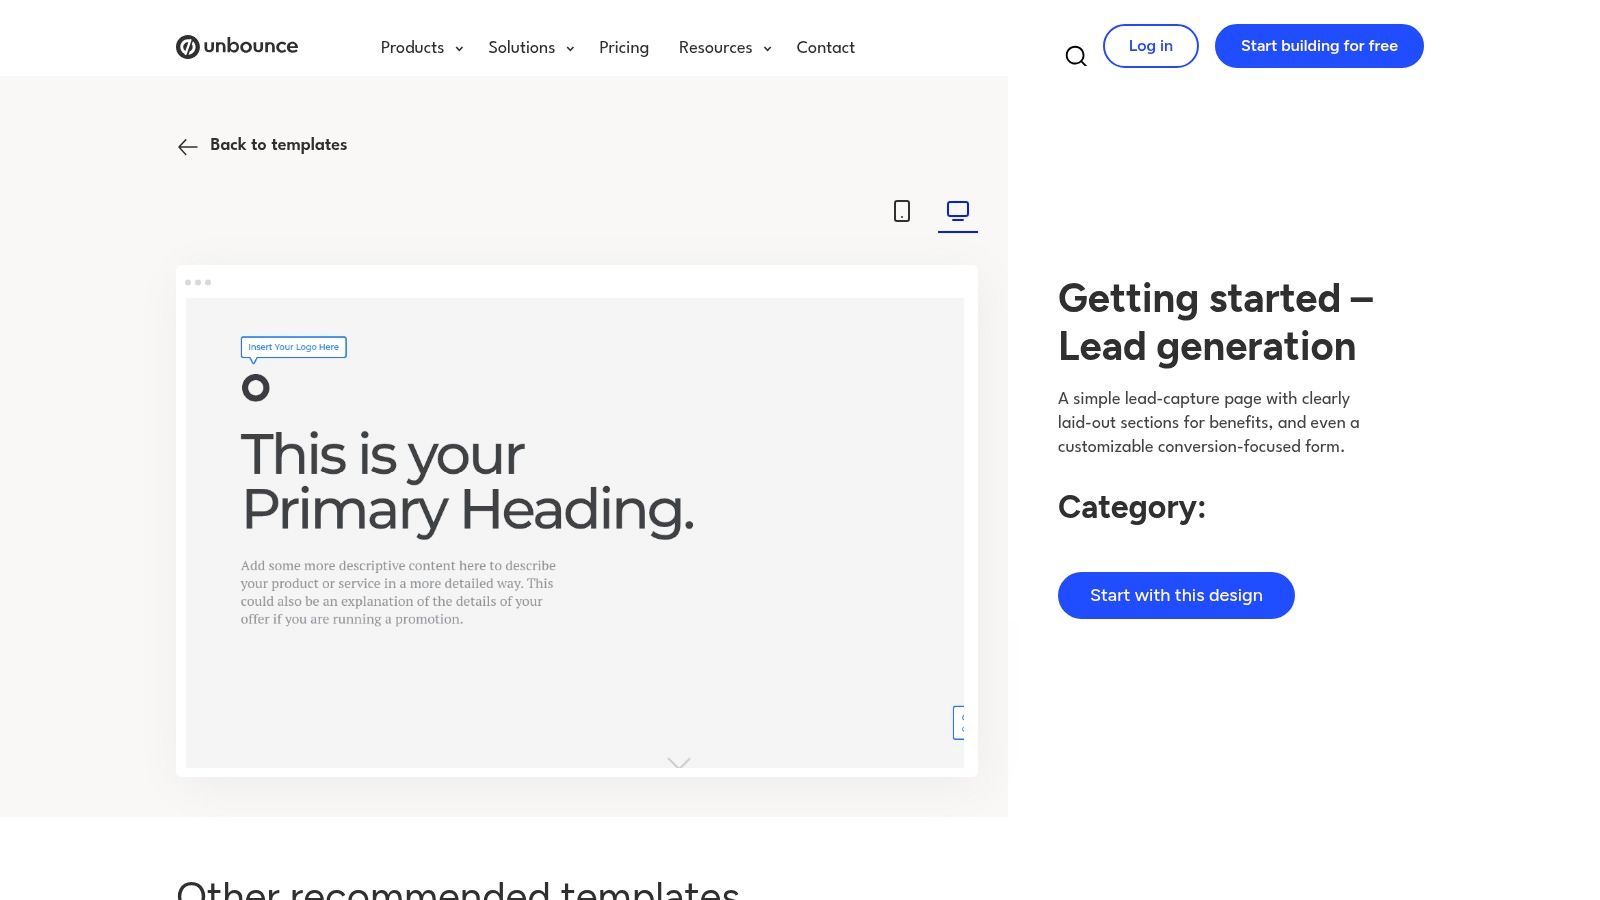
Task: Open search with the magnifier icon
Action: tap(1076, 56)
